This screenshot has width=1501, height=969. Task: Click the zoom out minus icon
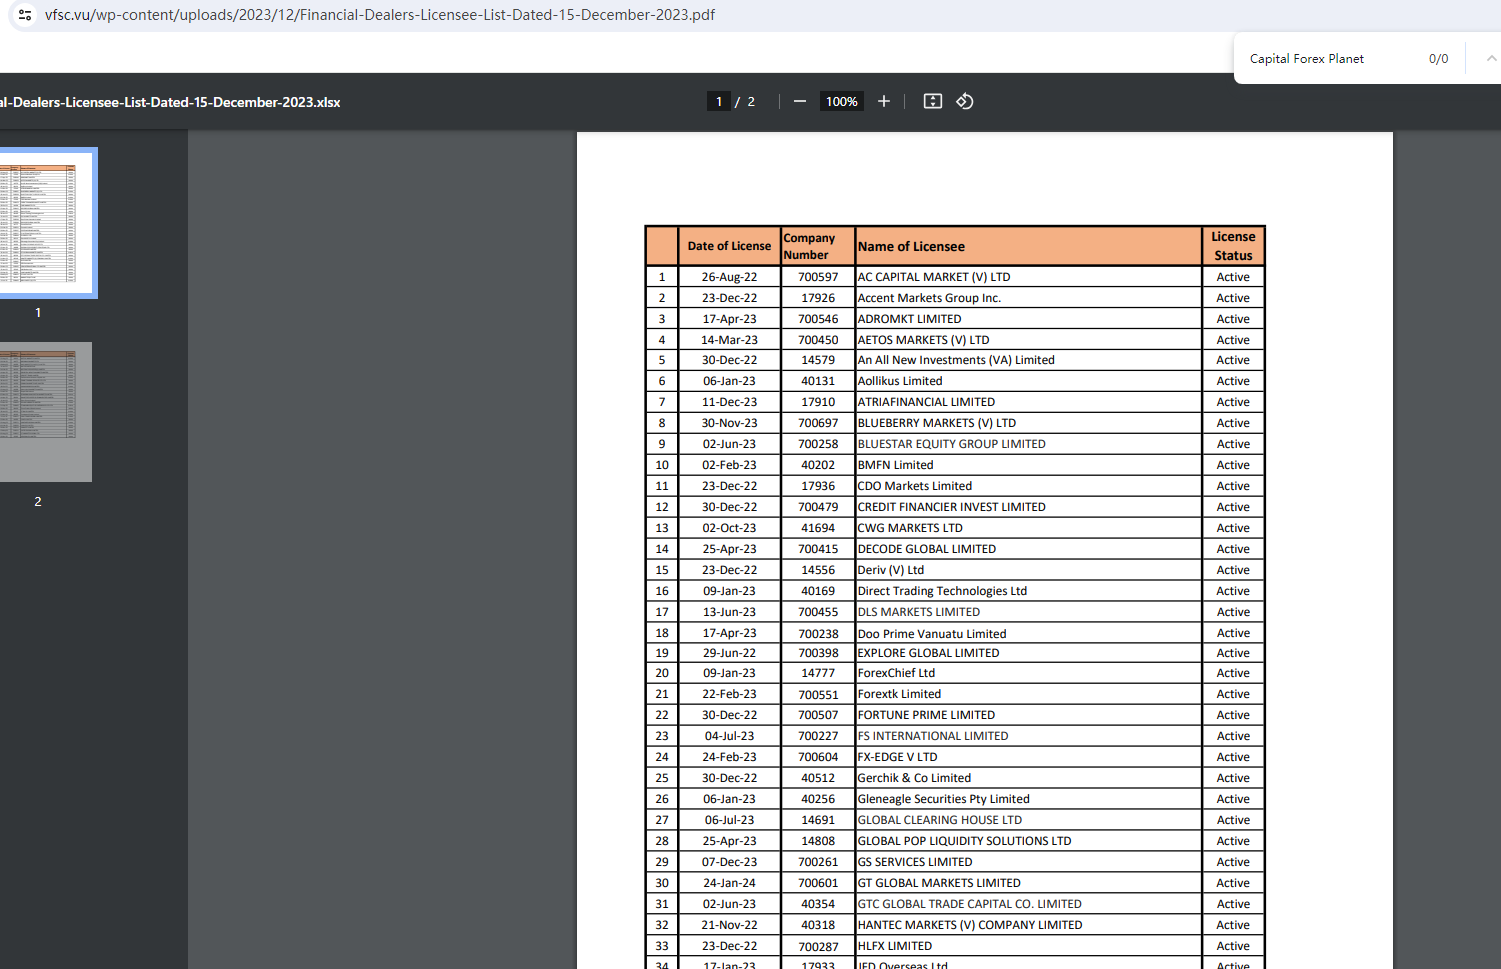pyautogui.click(x=799, y=101)
